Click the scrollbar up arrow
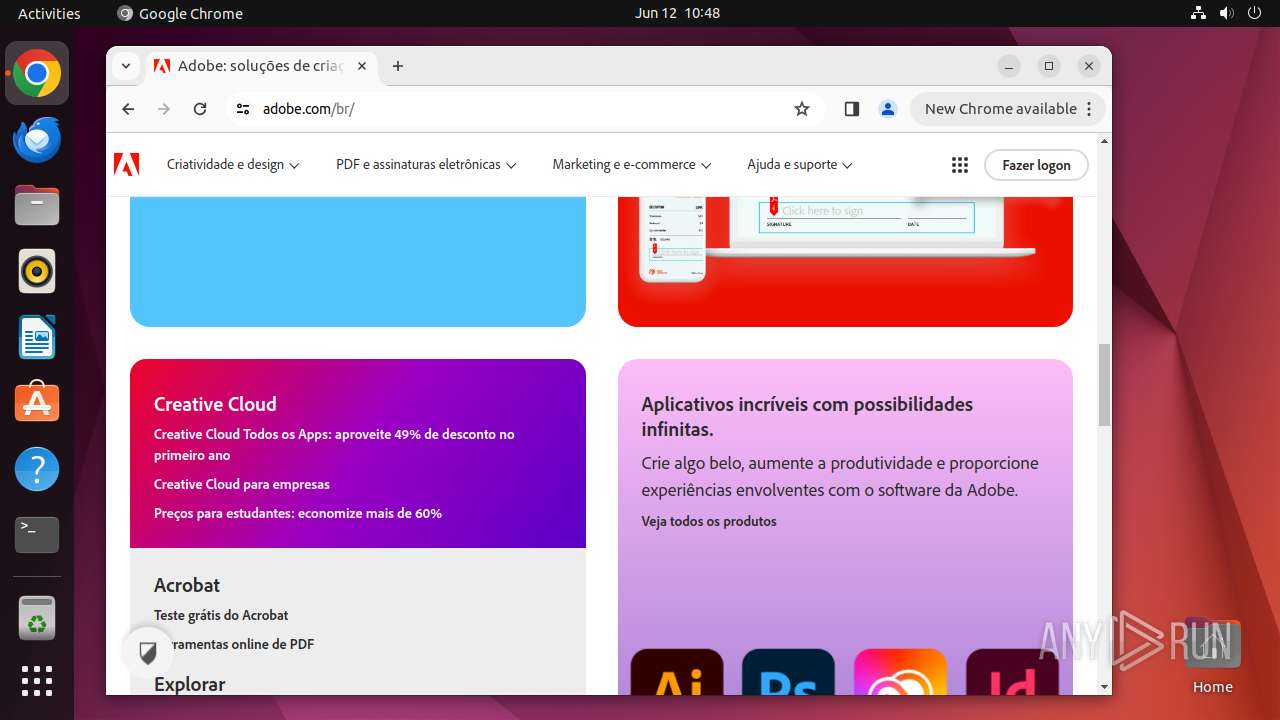The height and width of the screenshot is (720, 1280). click(x=1104, y=141)
